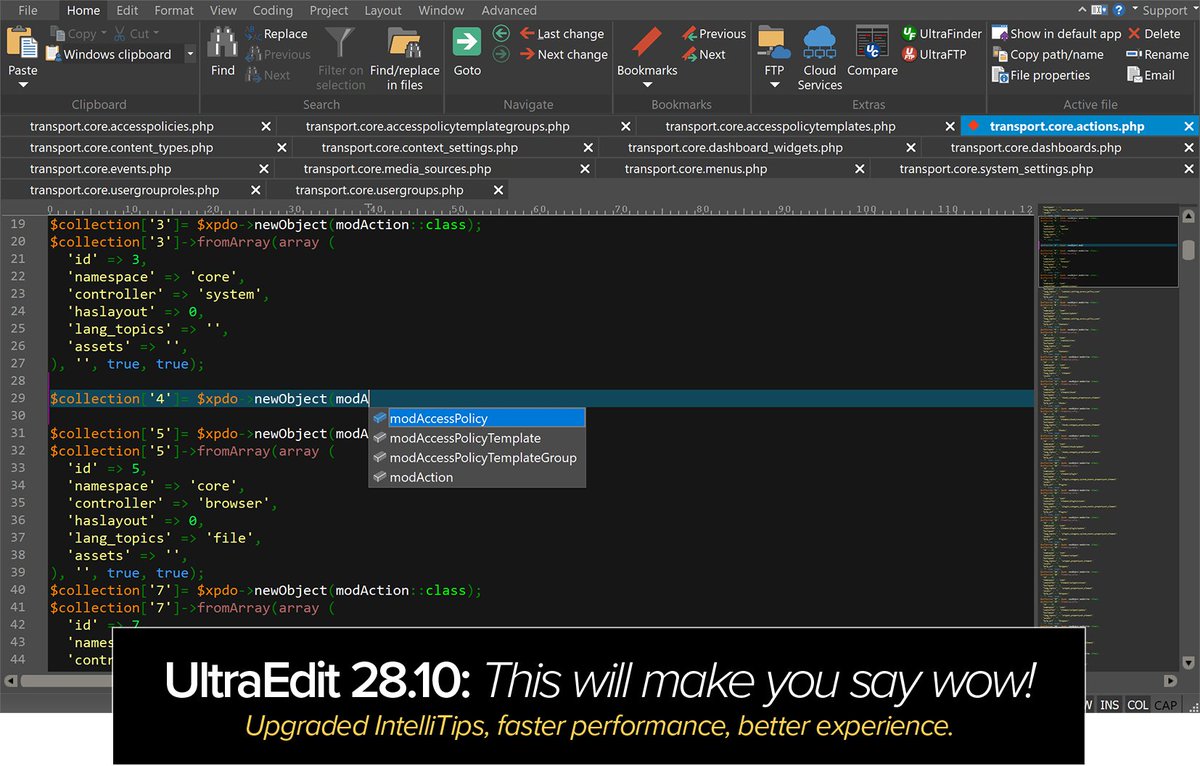The image size is (1200, 766).
Task: Open the Window ribbon tab
Action: coord(441,10)
